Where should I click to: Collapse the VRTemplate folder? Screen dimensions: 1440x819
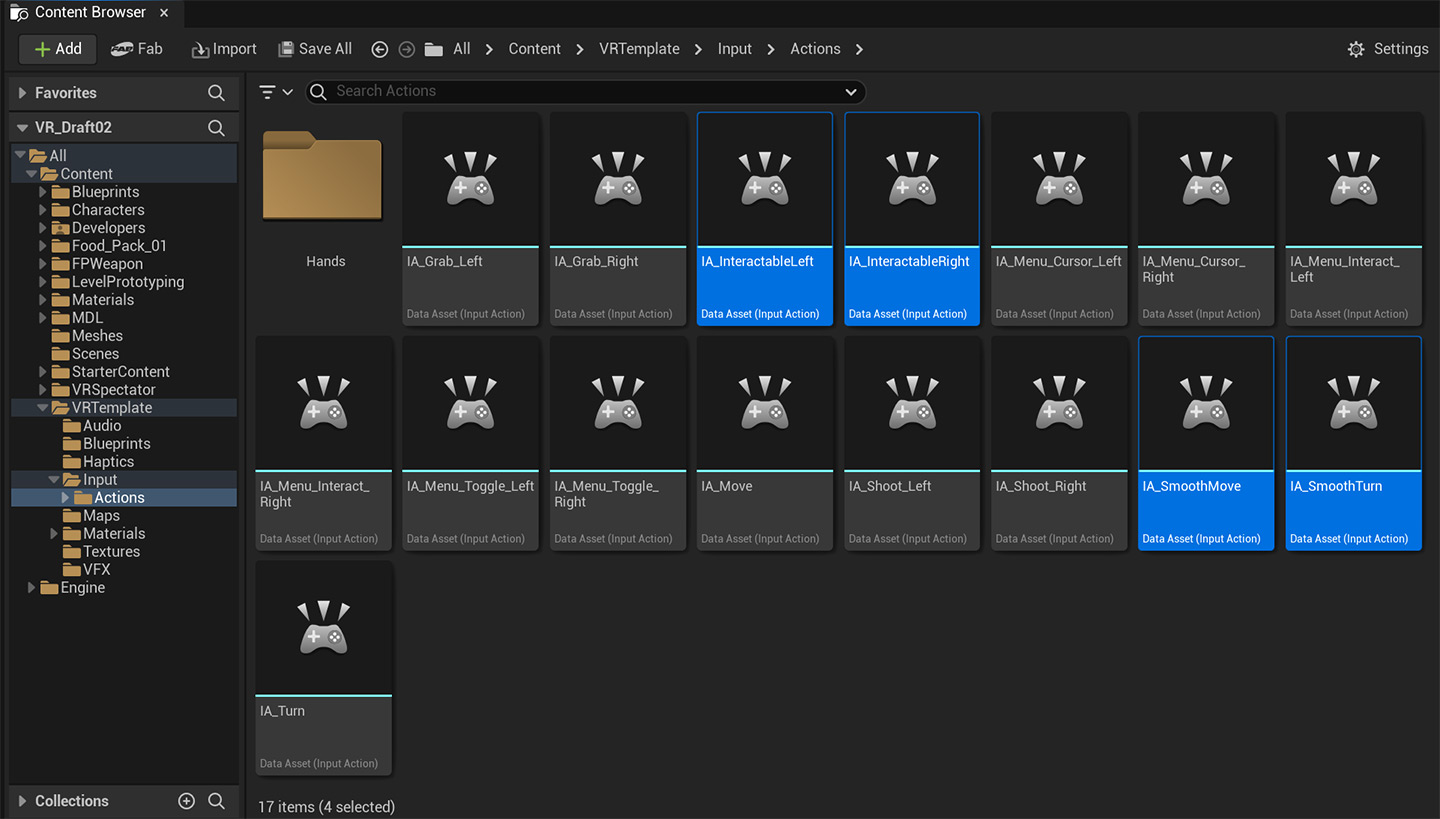coord(43,408)
